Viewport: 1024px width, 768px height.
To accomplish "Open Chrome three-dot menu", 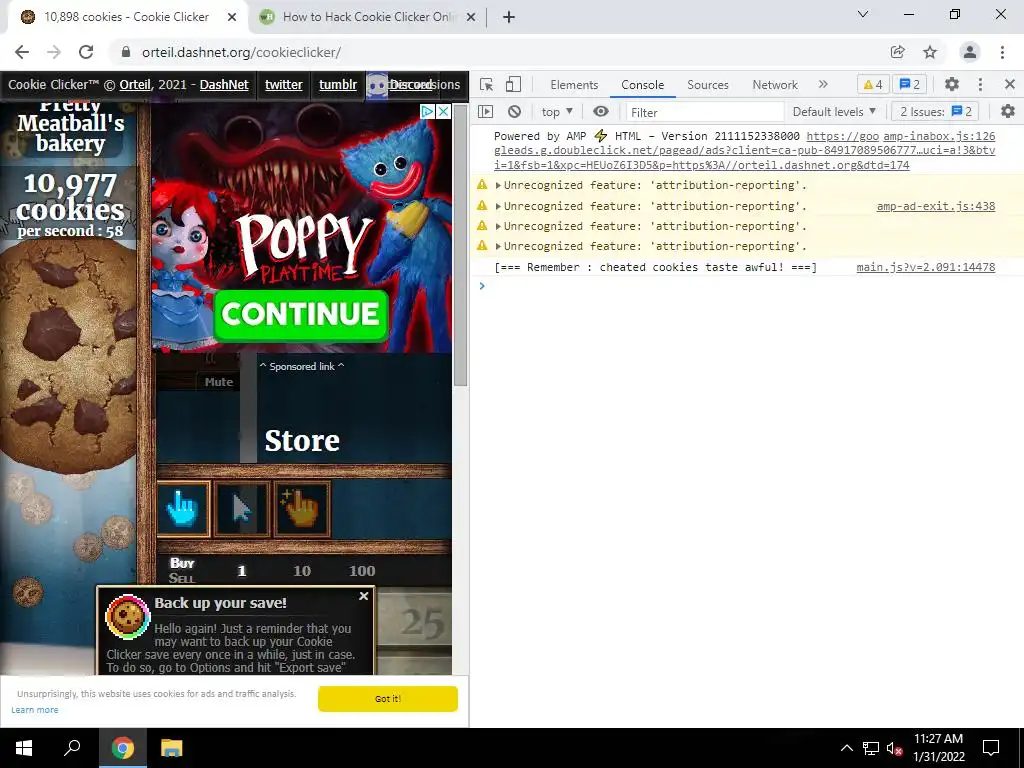I will (x=1002, y=52).
